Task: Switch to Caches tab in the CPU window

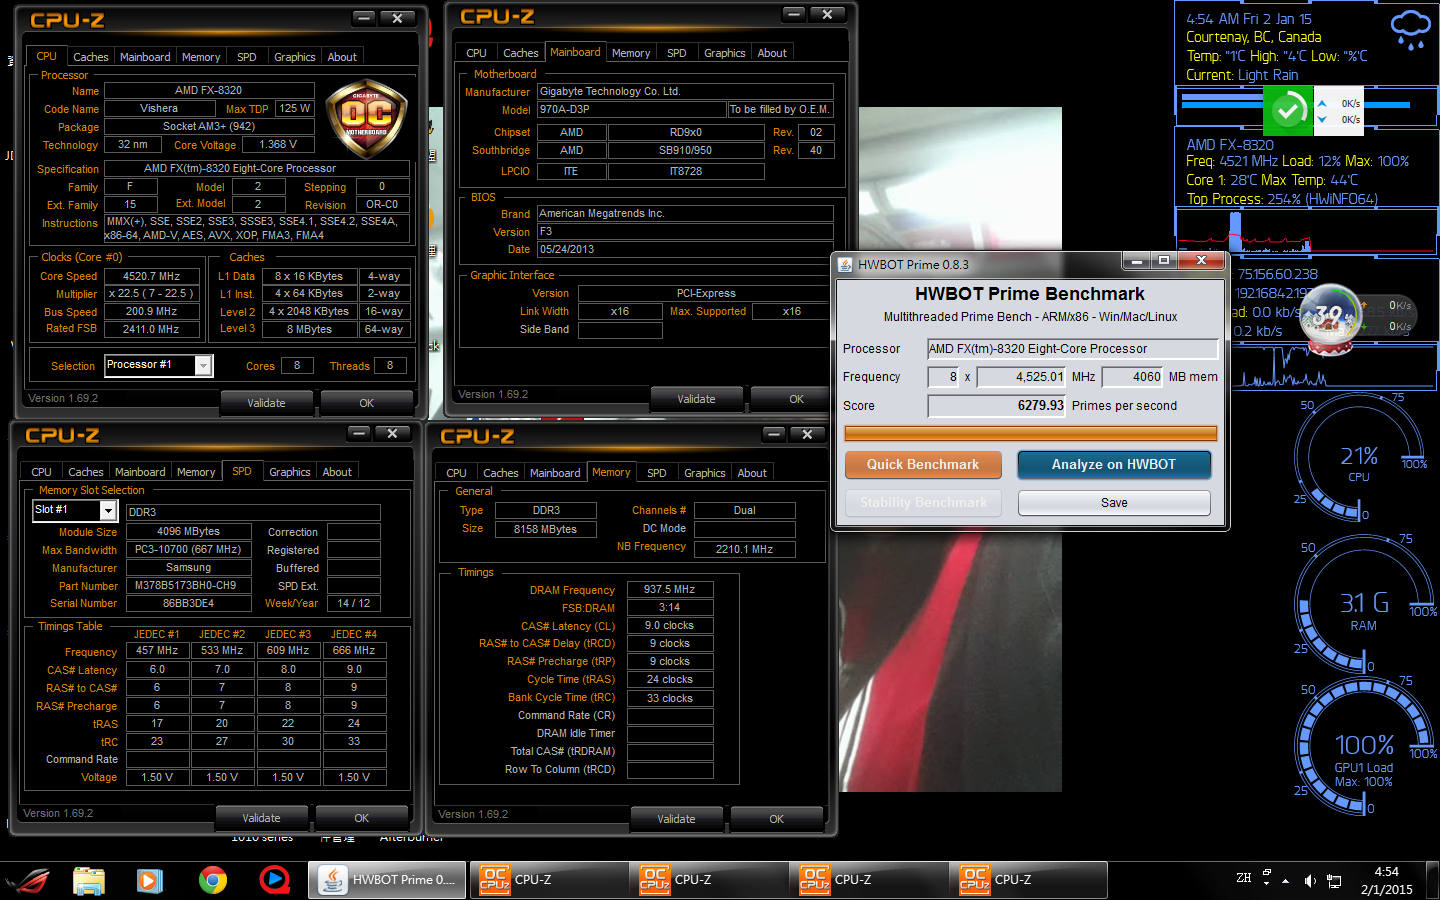Action: tap(90, 57)
